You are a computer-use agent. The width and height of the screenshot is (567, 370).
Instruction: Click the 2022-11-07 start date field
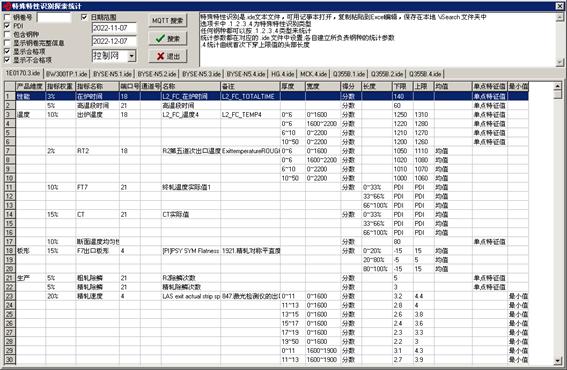coord(114,28)
